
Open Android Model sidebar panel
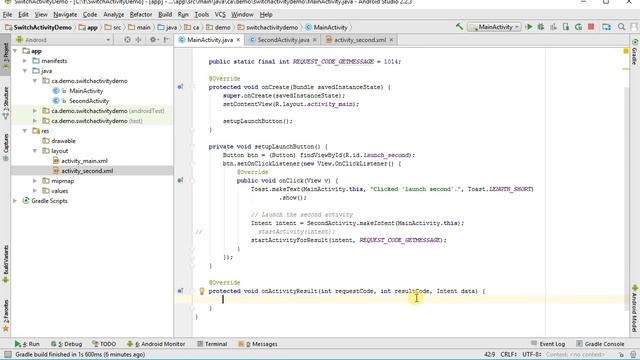point(635,309)
